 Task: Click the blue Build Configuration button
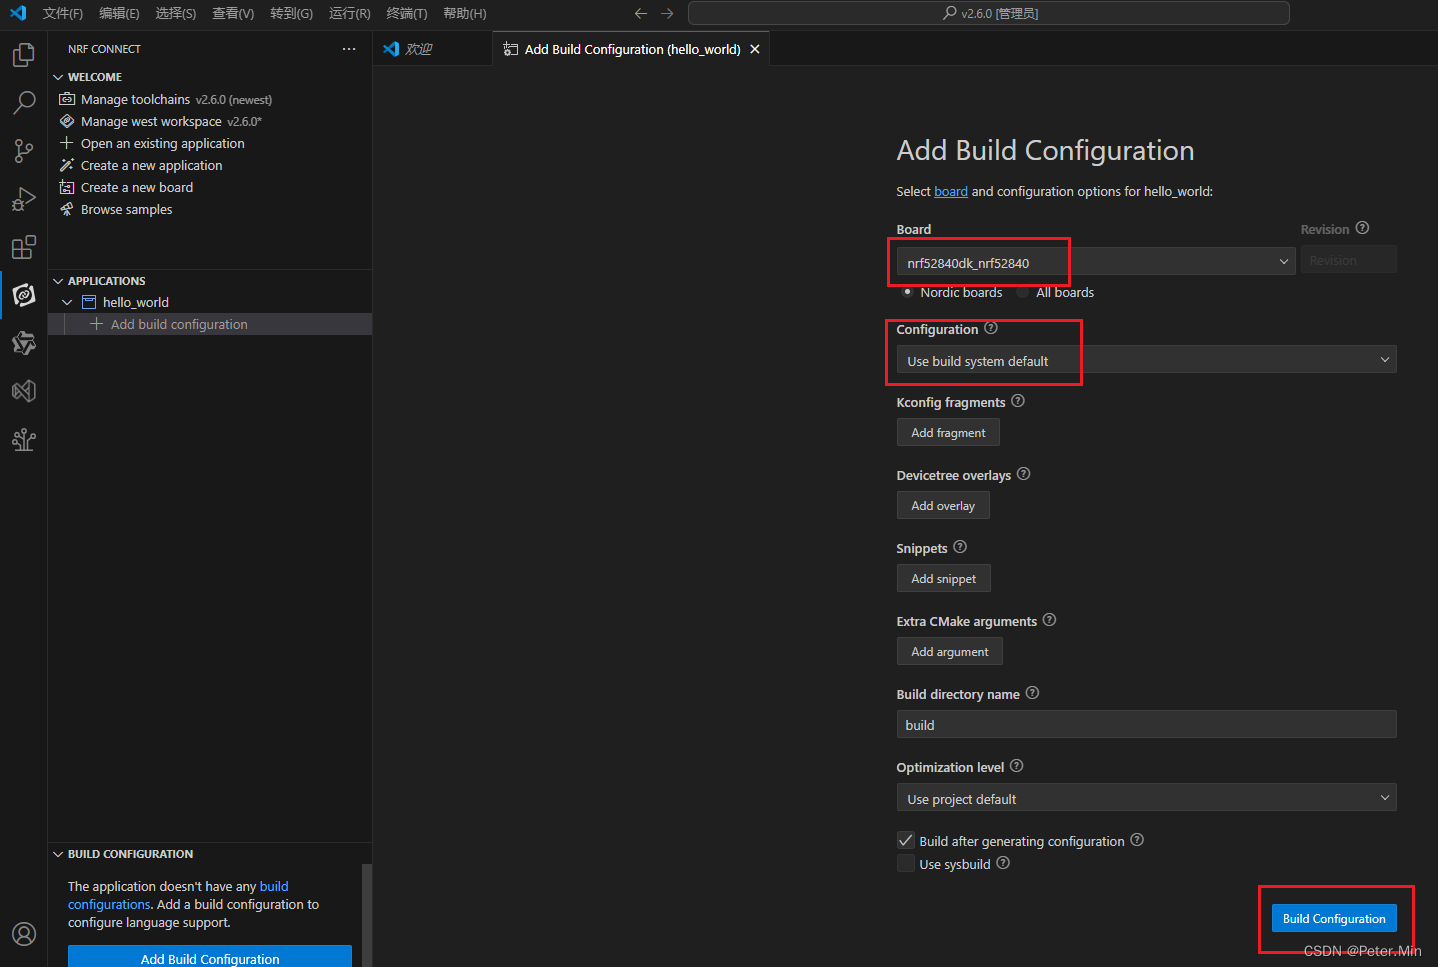point(1334,918)
